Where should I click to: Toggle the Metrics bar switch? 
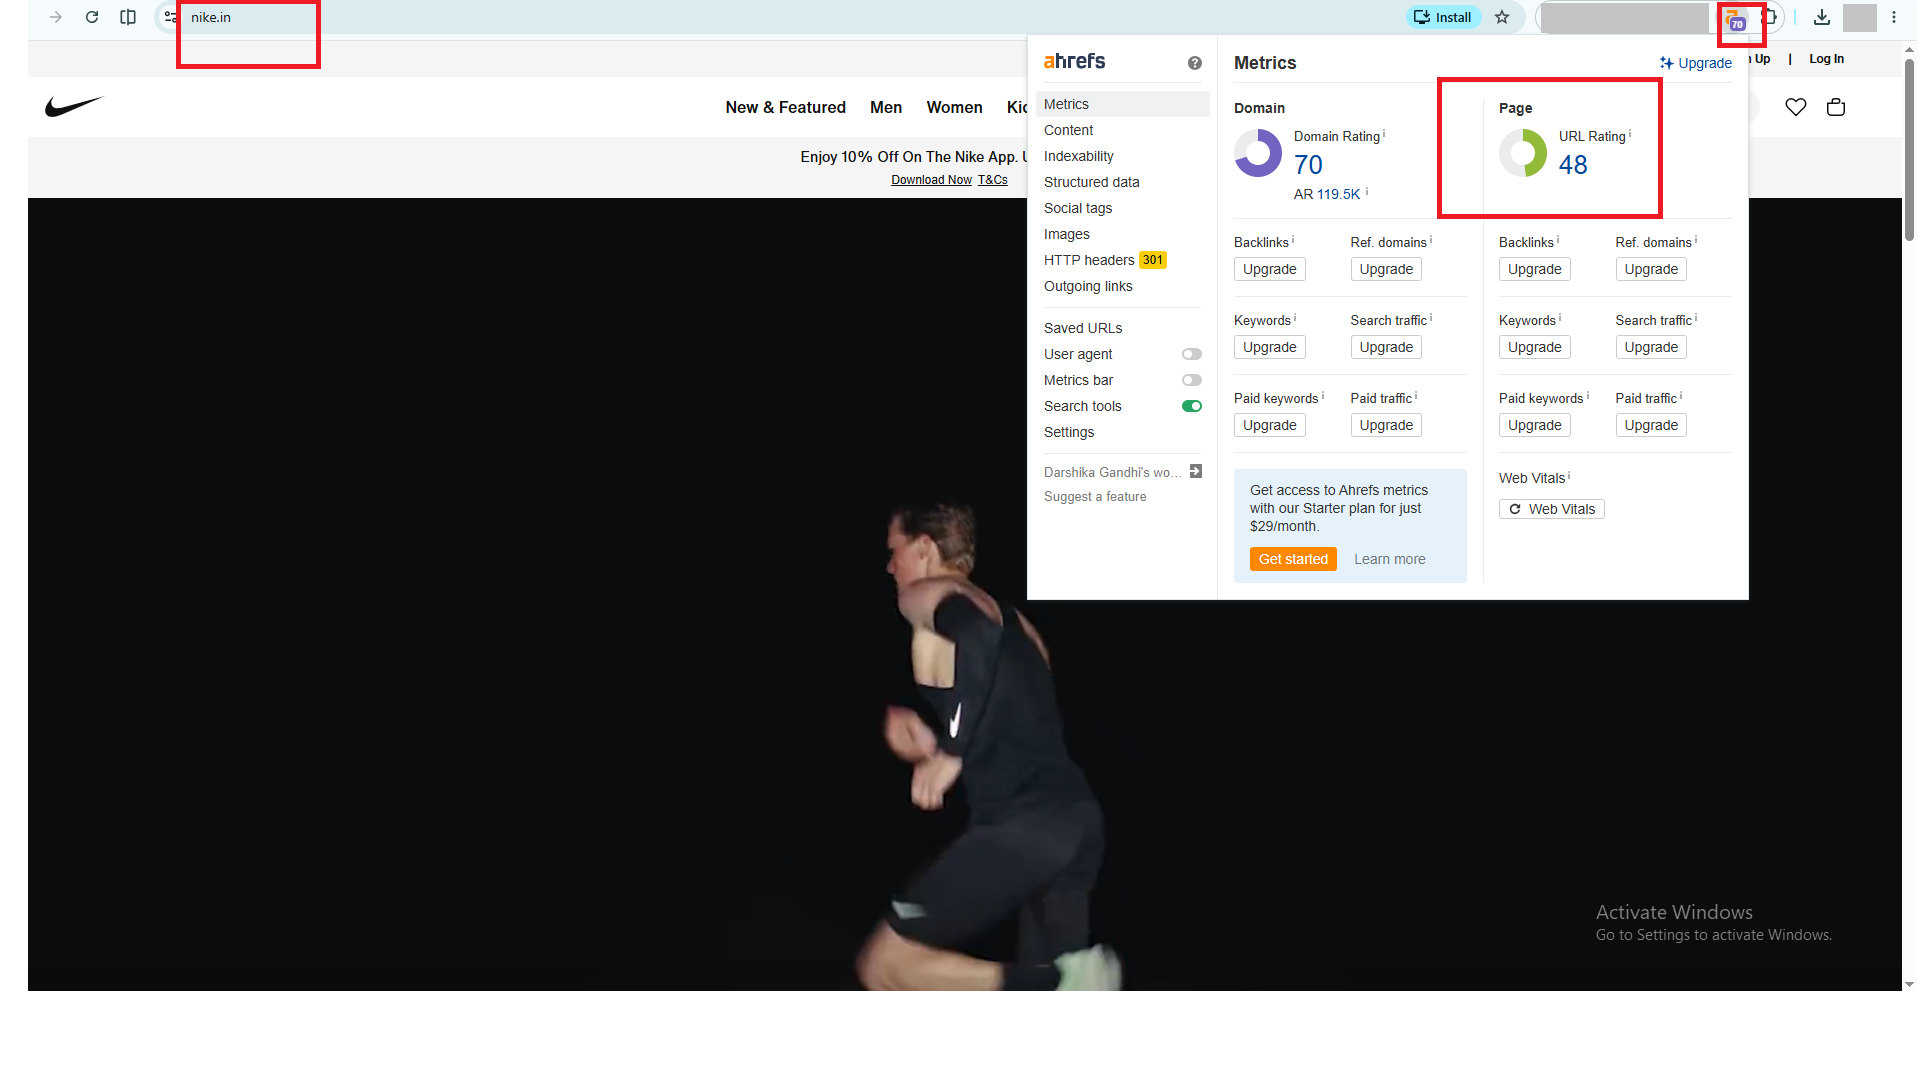click(x=1192, y=380)
